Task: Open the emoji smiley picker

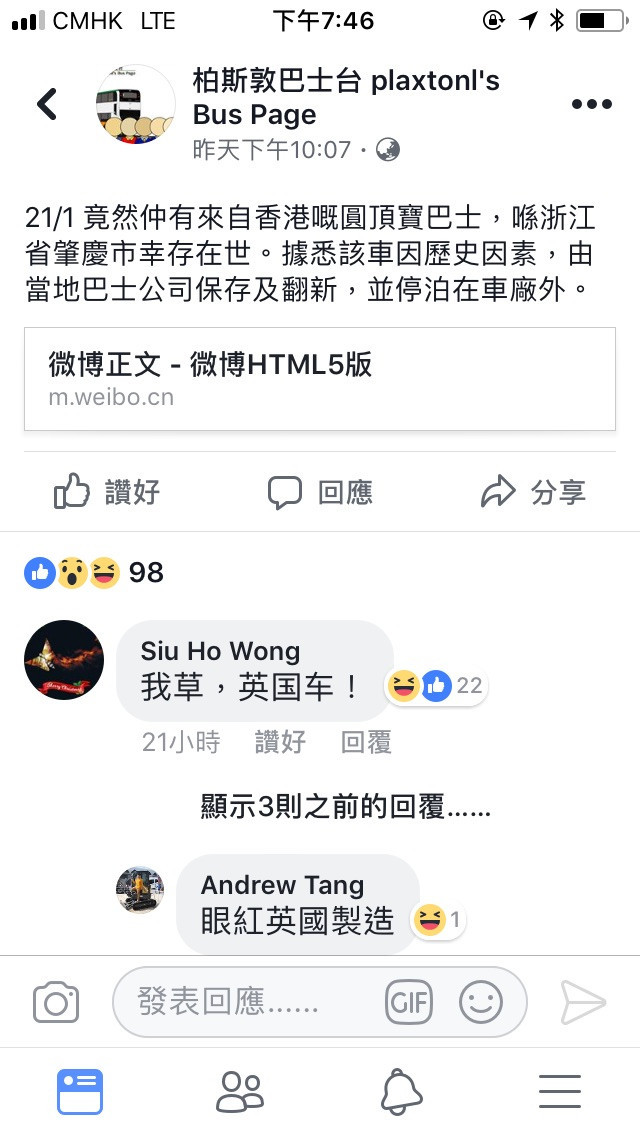Action: [x=481, y=1002]
